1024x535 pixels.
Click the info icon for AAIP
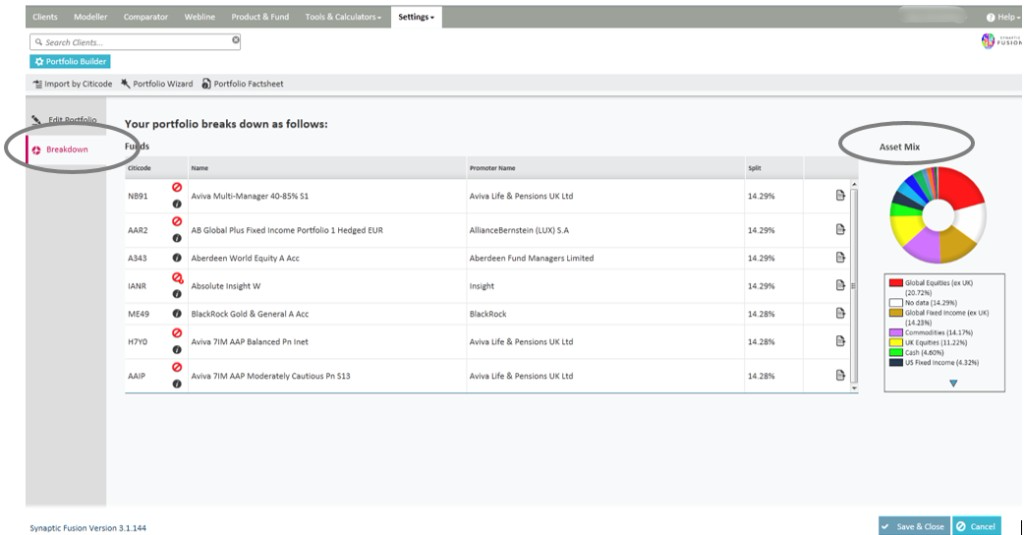tap(176, 383)
